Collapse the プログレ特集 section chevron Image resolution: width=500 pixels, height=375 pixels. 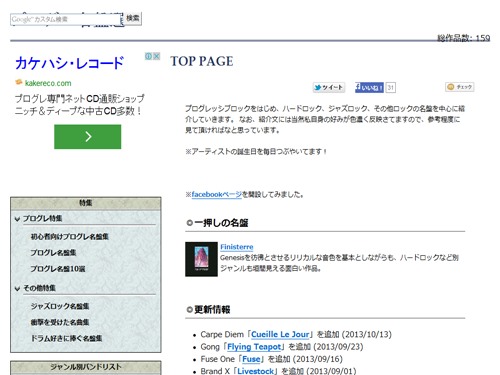pos(17,219)
